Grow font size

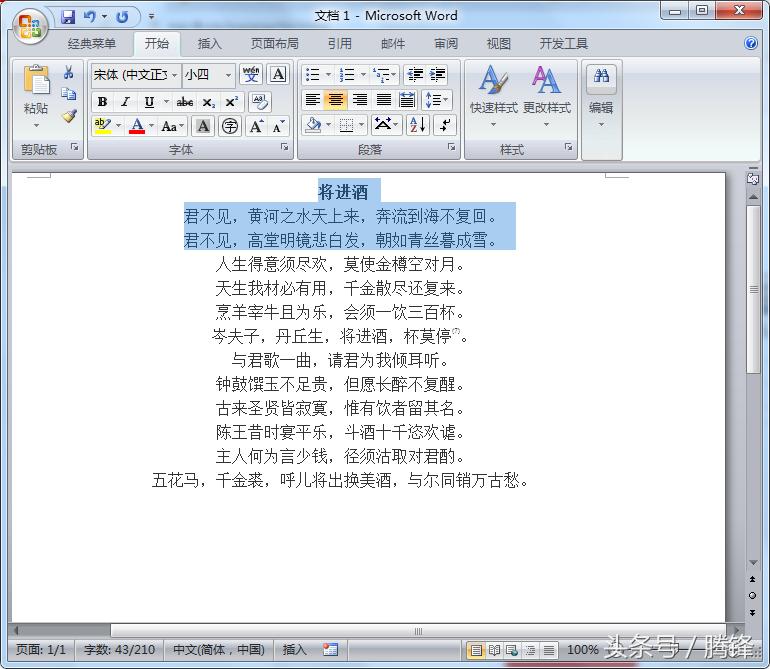[256, 127]
